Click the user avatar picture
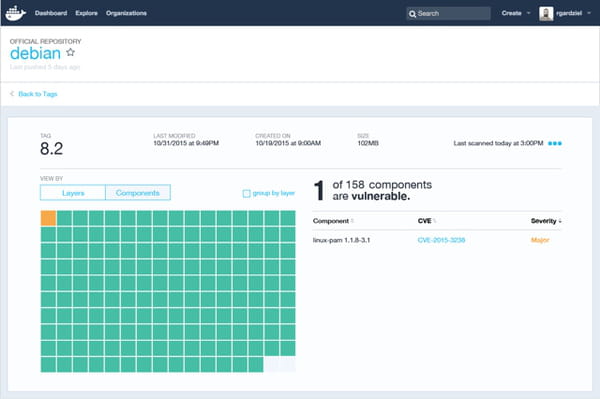 [x=546, y=13]
